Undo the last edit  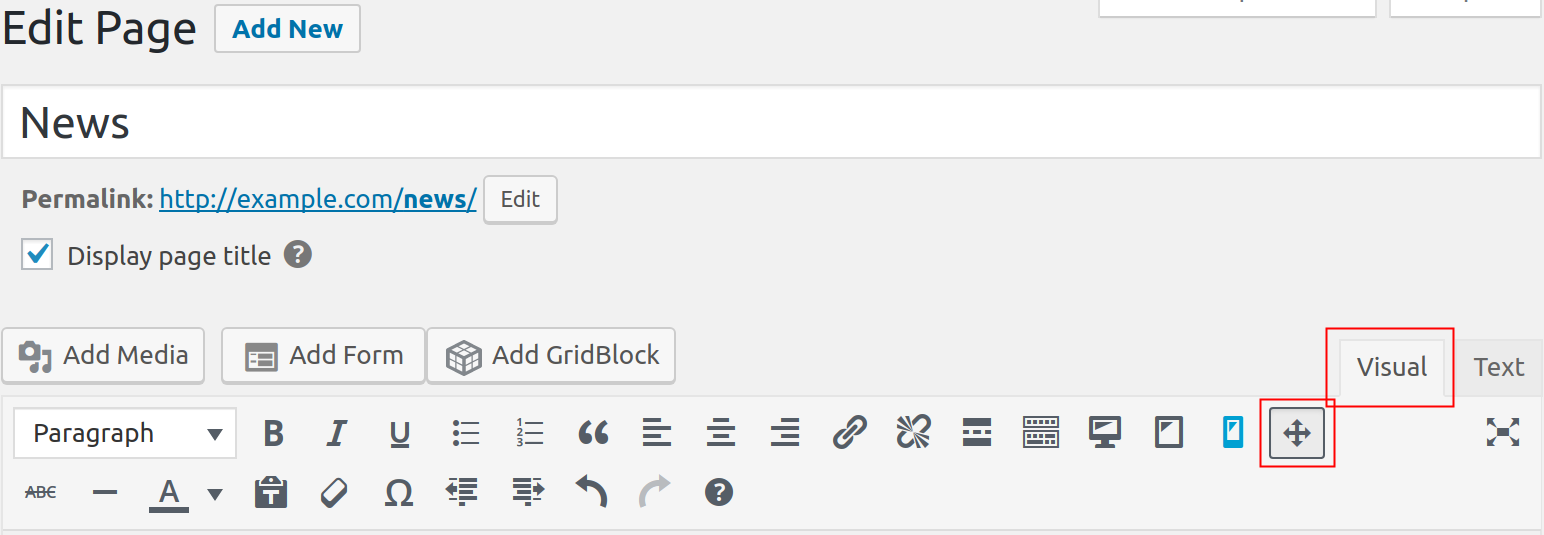click(x=591, y=492)
